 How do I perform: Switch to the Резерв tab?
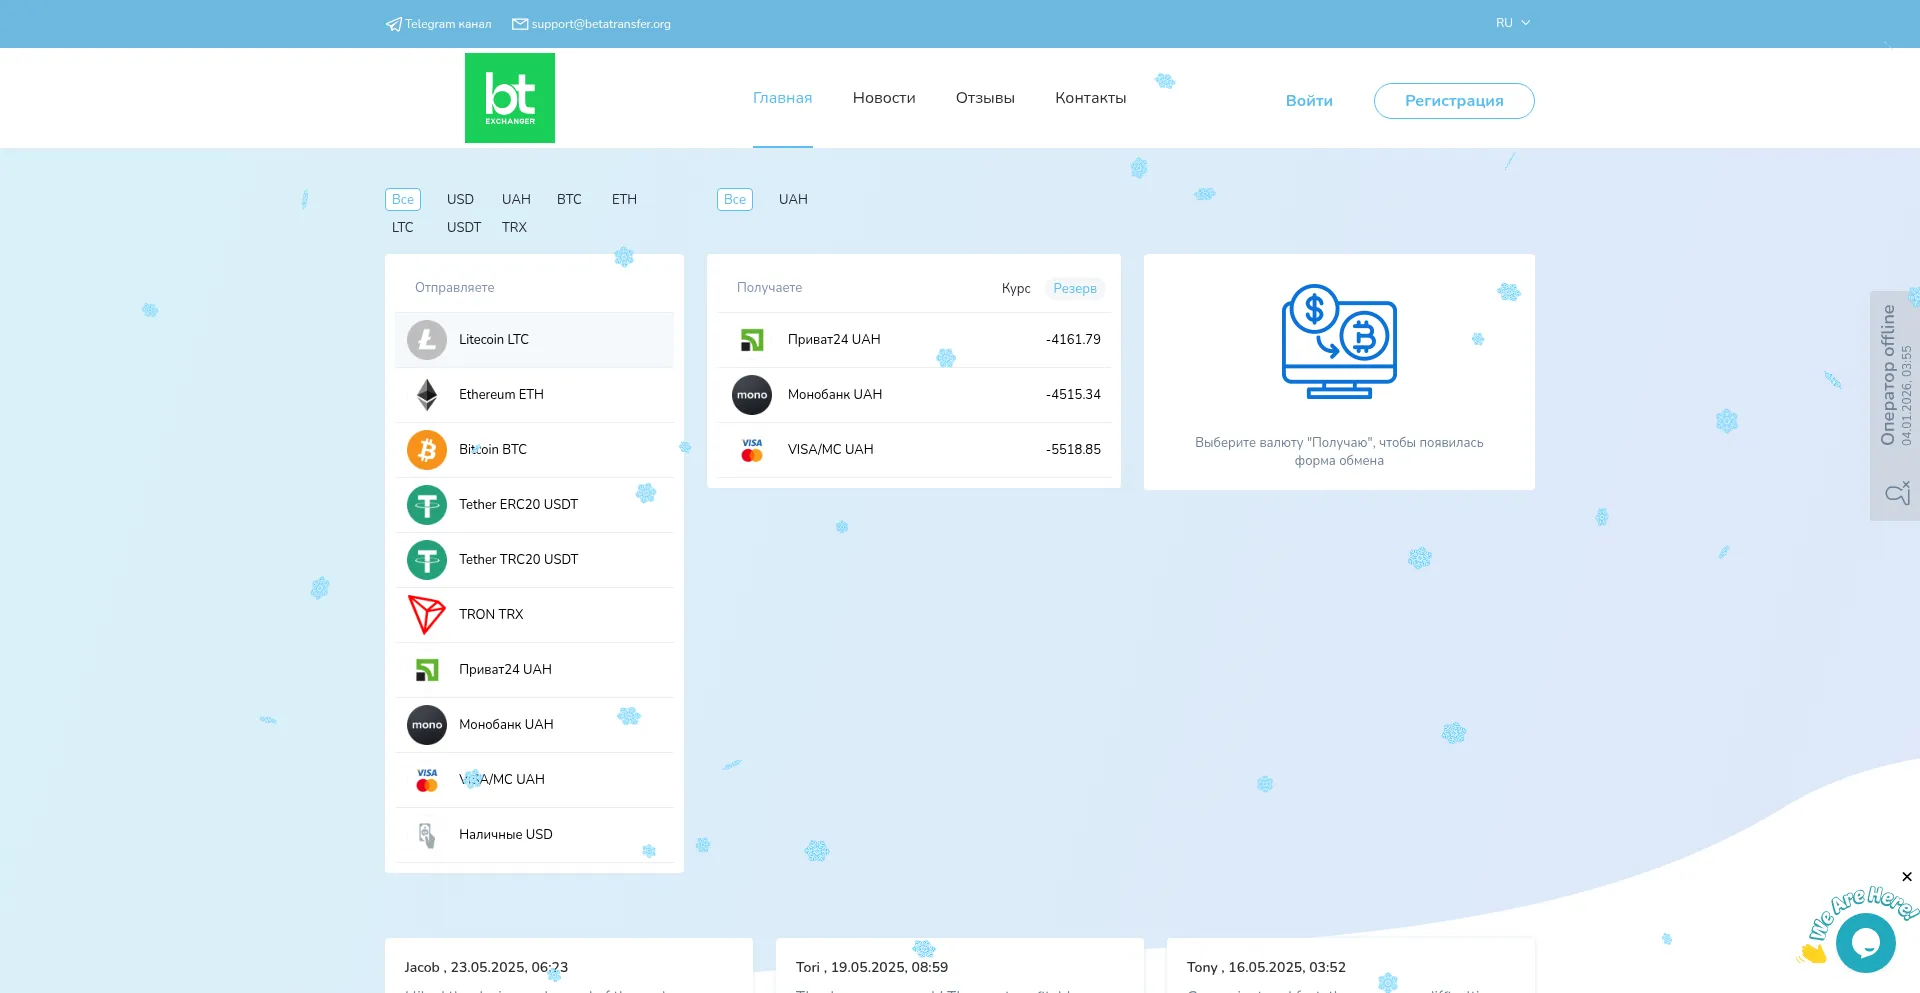pyautogui.click(x=1074, y=288)
